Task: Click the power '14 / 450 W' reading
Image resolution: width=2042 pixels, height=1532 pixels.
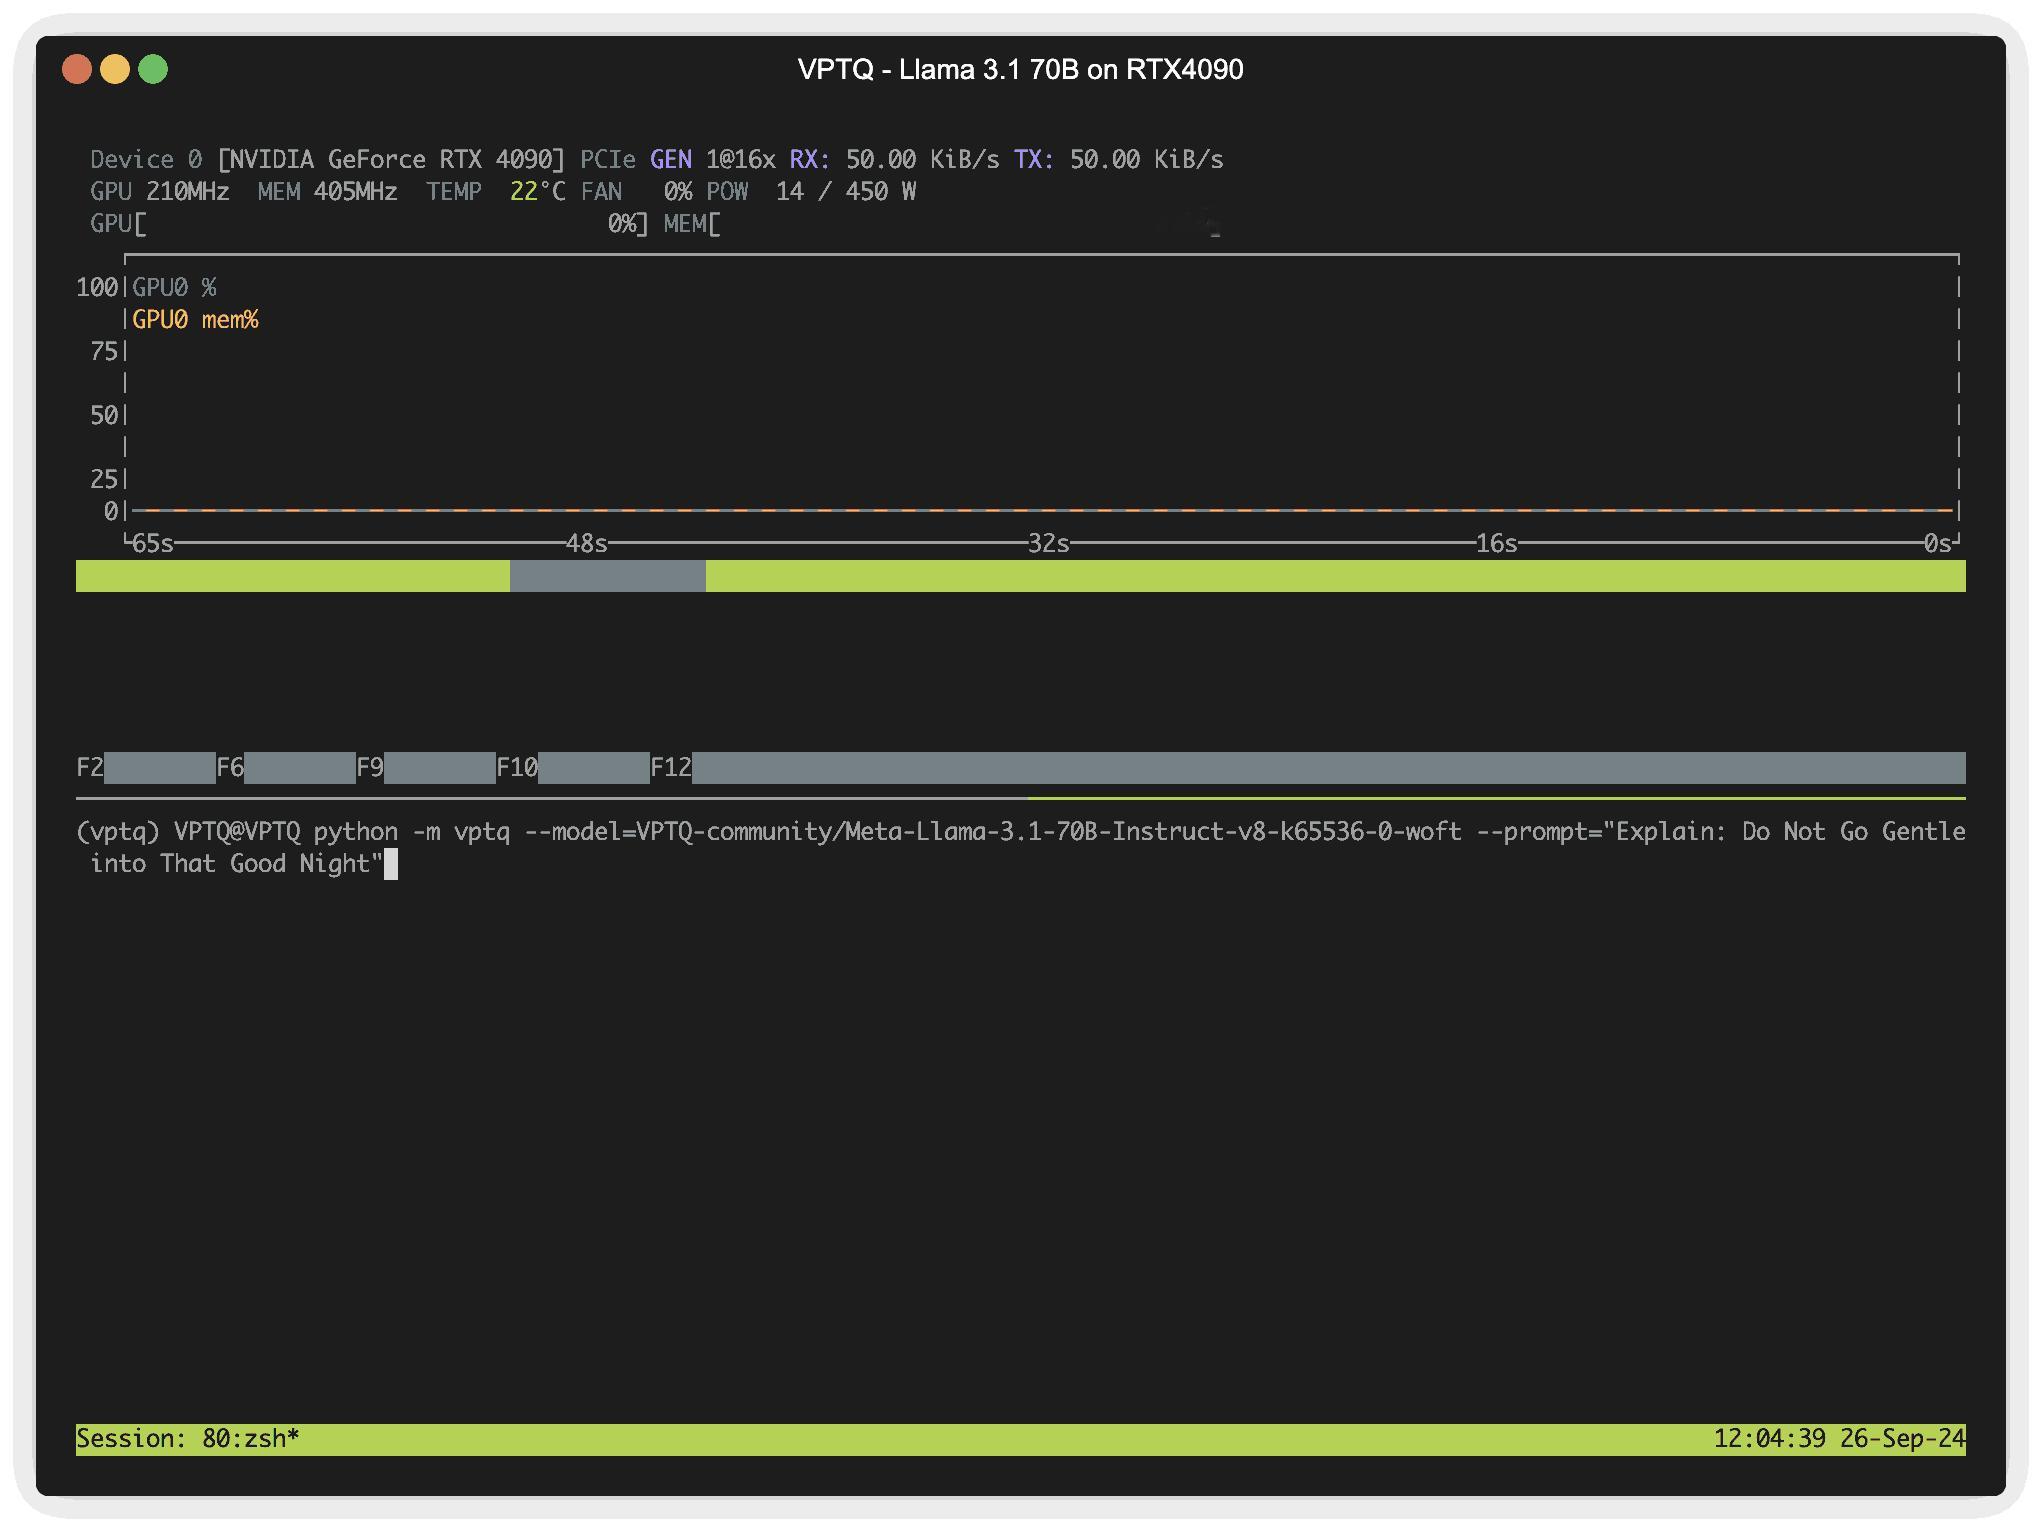Action: [x=846, y=192]
